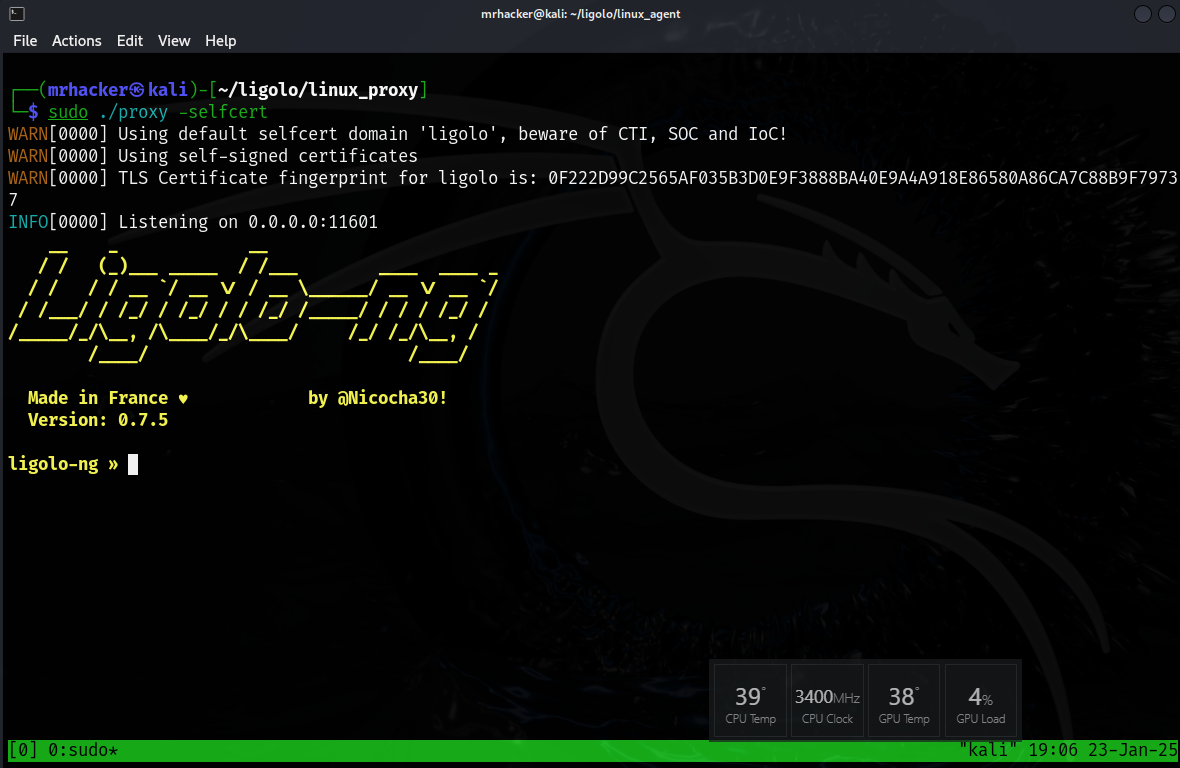Click the 'Made in France' text
This screenshot has width=1180, height=768.
(98, 398)
